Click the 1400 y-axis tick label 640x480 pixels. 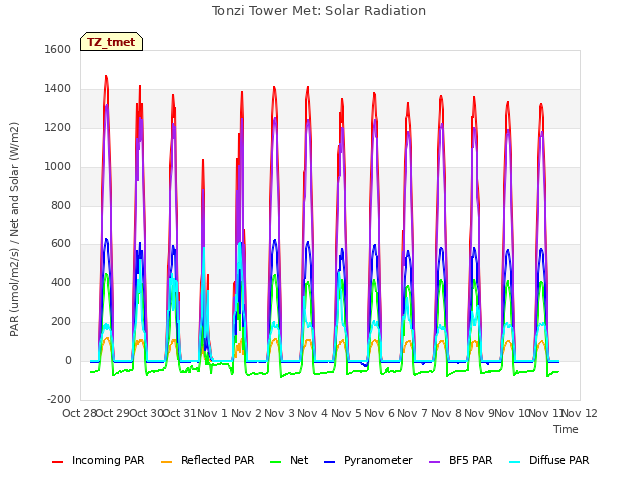coord(58,89)
